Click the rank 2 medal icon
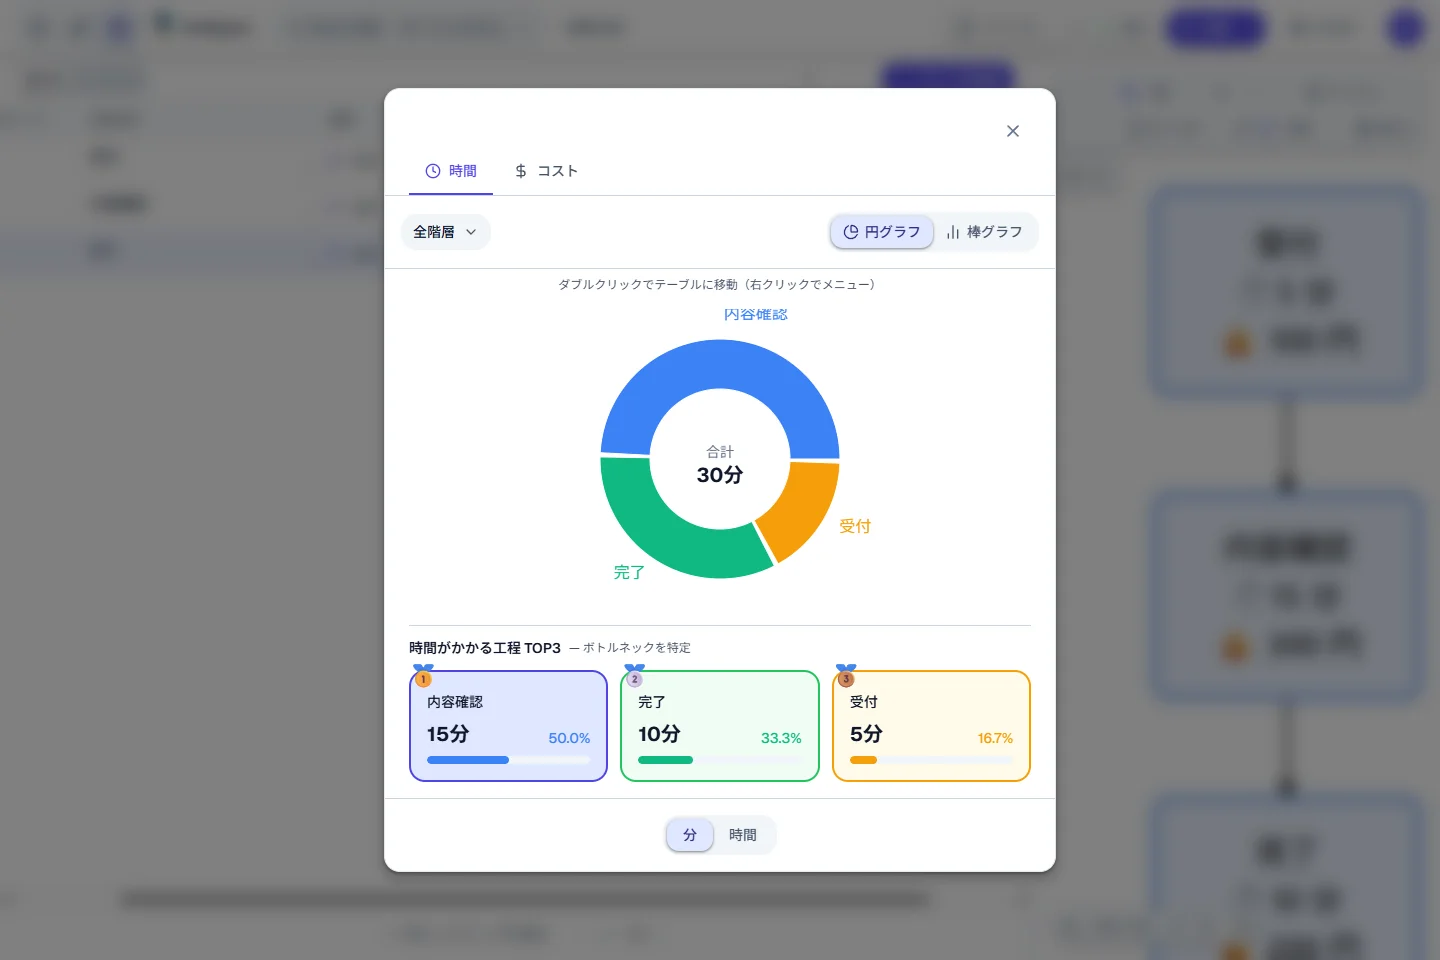 pyautogui.click(x=634, y=676)
